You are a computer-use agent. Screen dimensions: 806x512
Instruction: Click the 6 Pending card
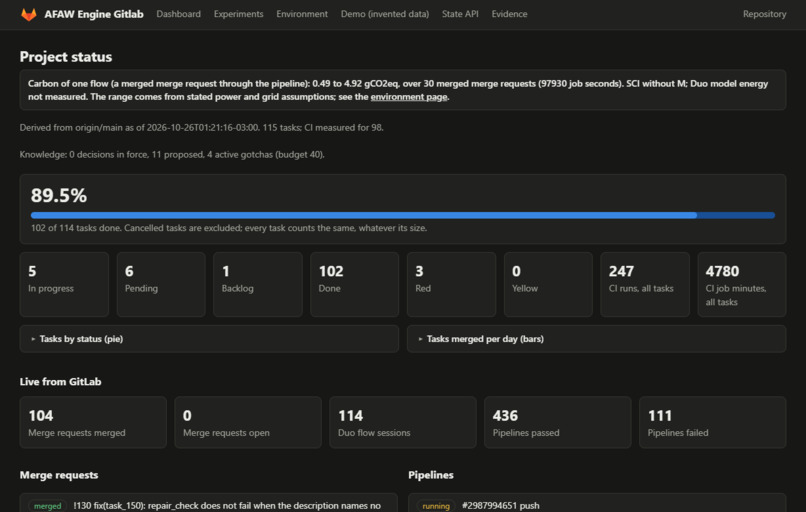(161, 284)
